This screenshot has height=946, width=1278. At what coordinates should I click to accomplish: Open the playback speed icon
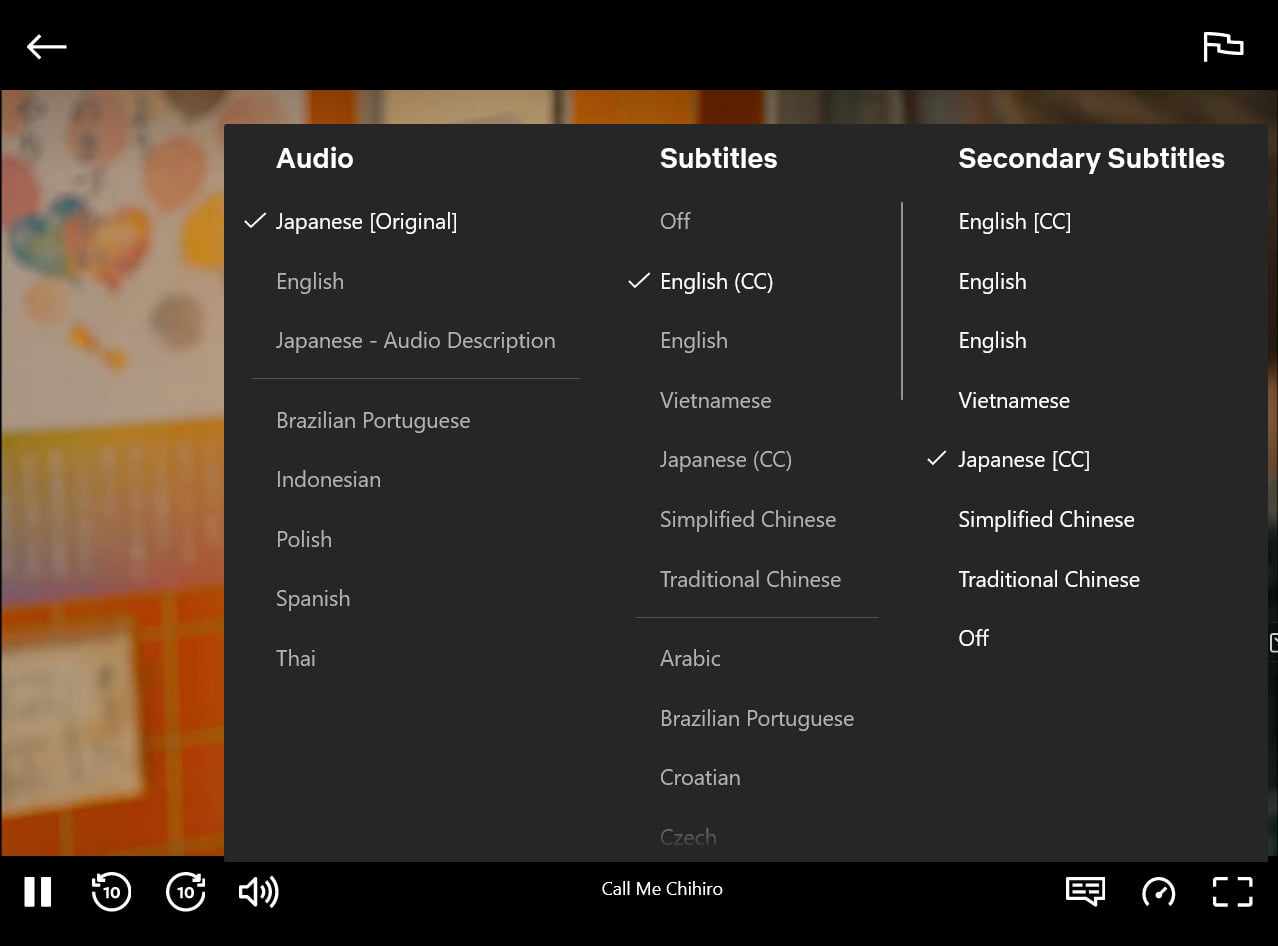click(x=1158, y=891)
